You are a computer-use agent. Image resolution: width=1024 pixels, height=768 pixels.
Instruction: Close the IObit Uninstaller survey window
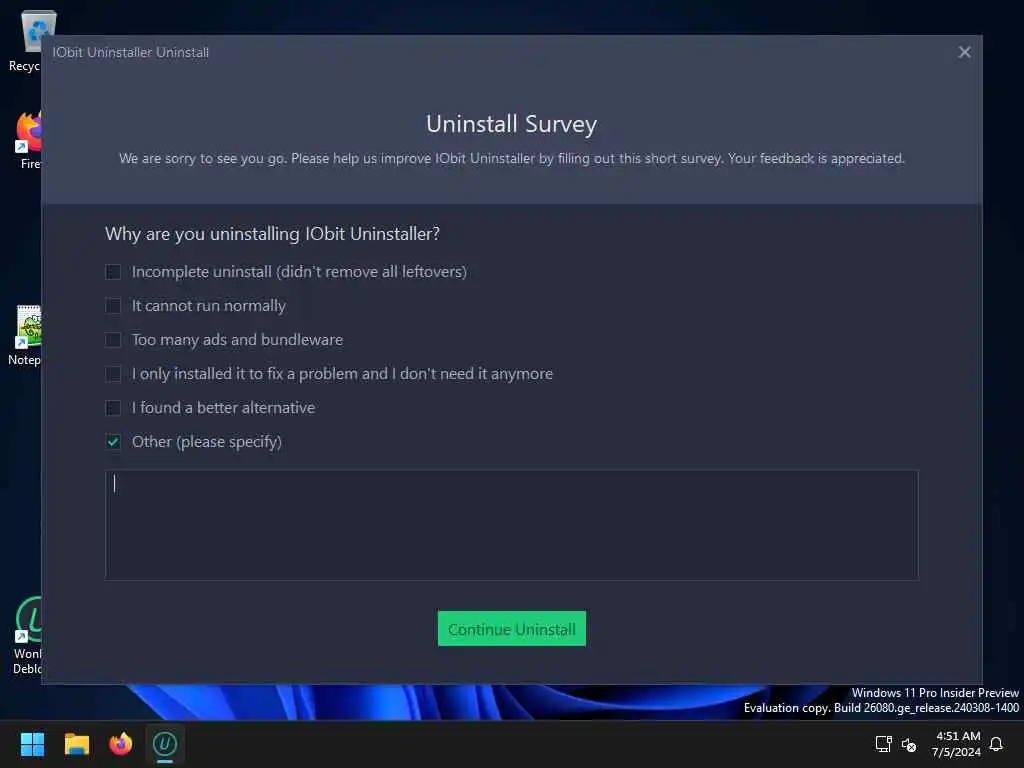pyautogui.click(x=964, y=52)
